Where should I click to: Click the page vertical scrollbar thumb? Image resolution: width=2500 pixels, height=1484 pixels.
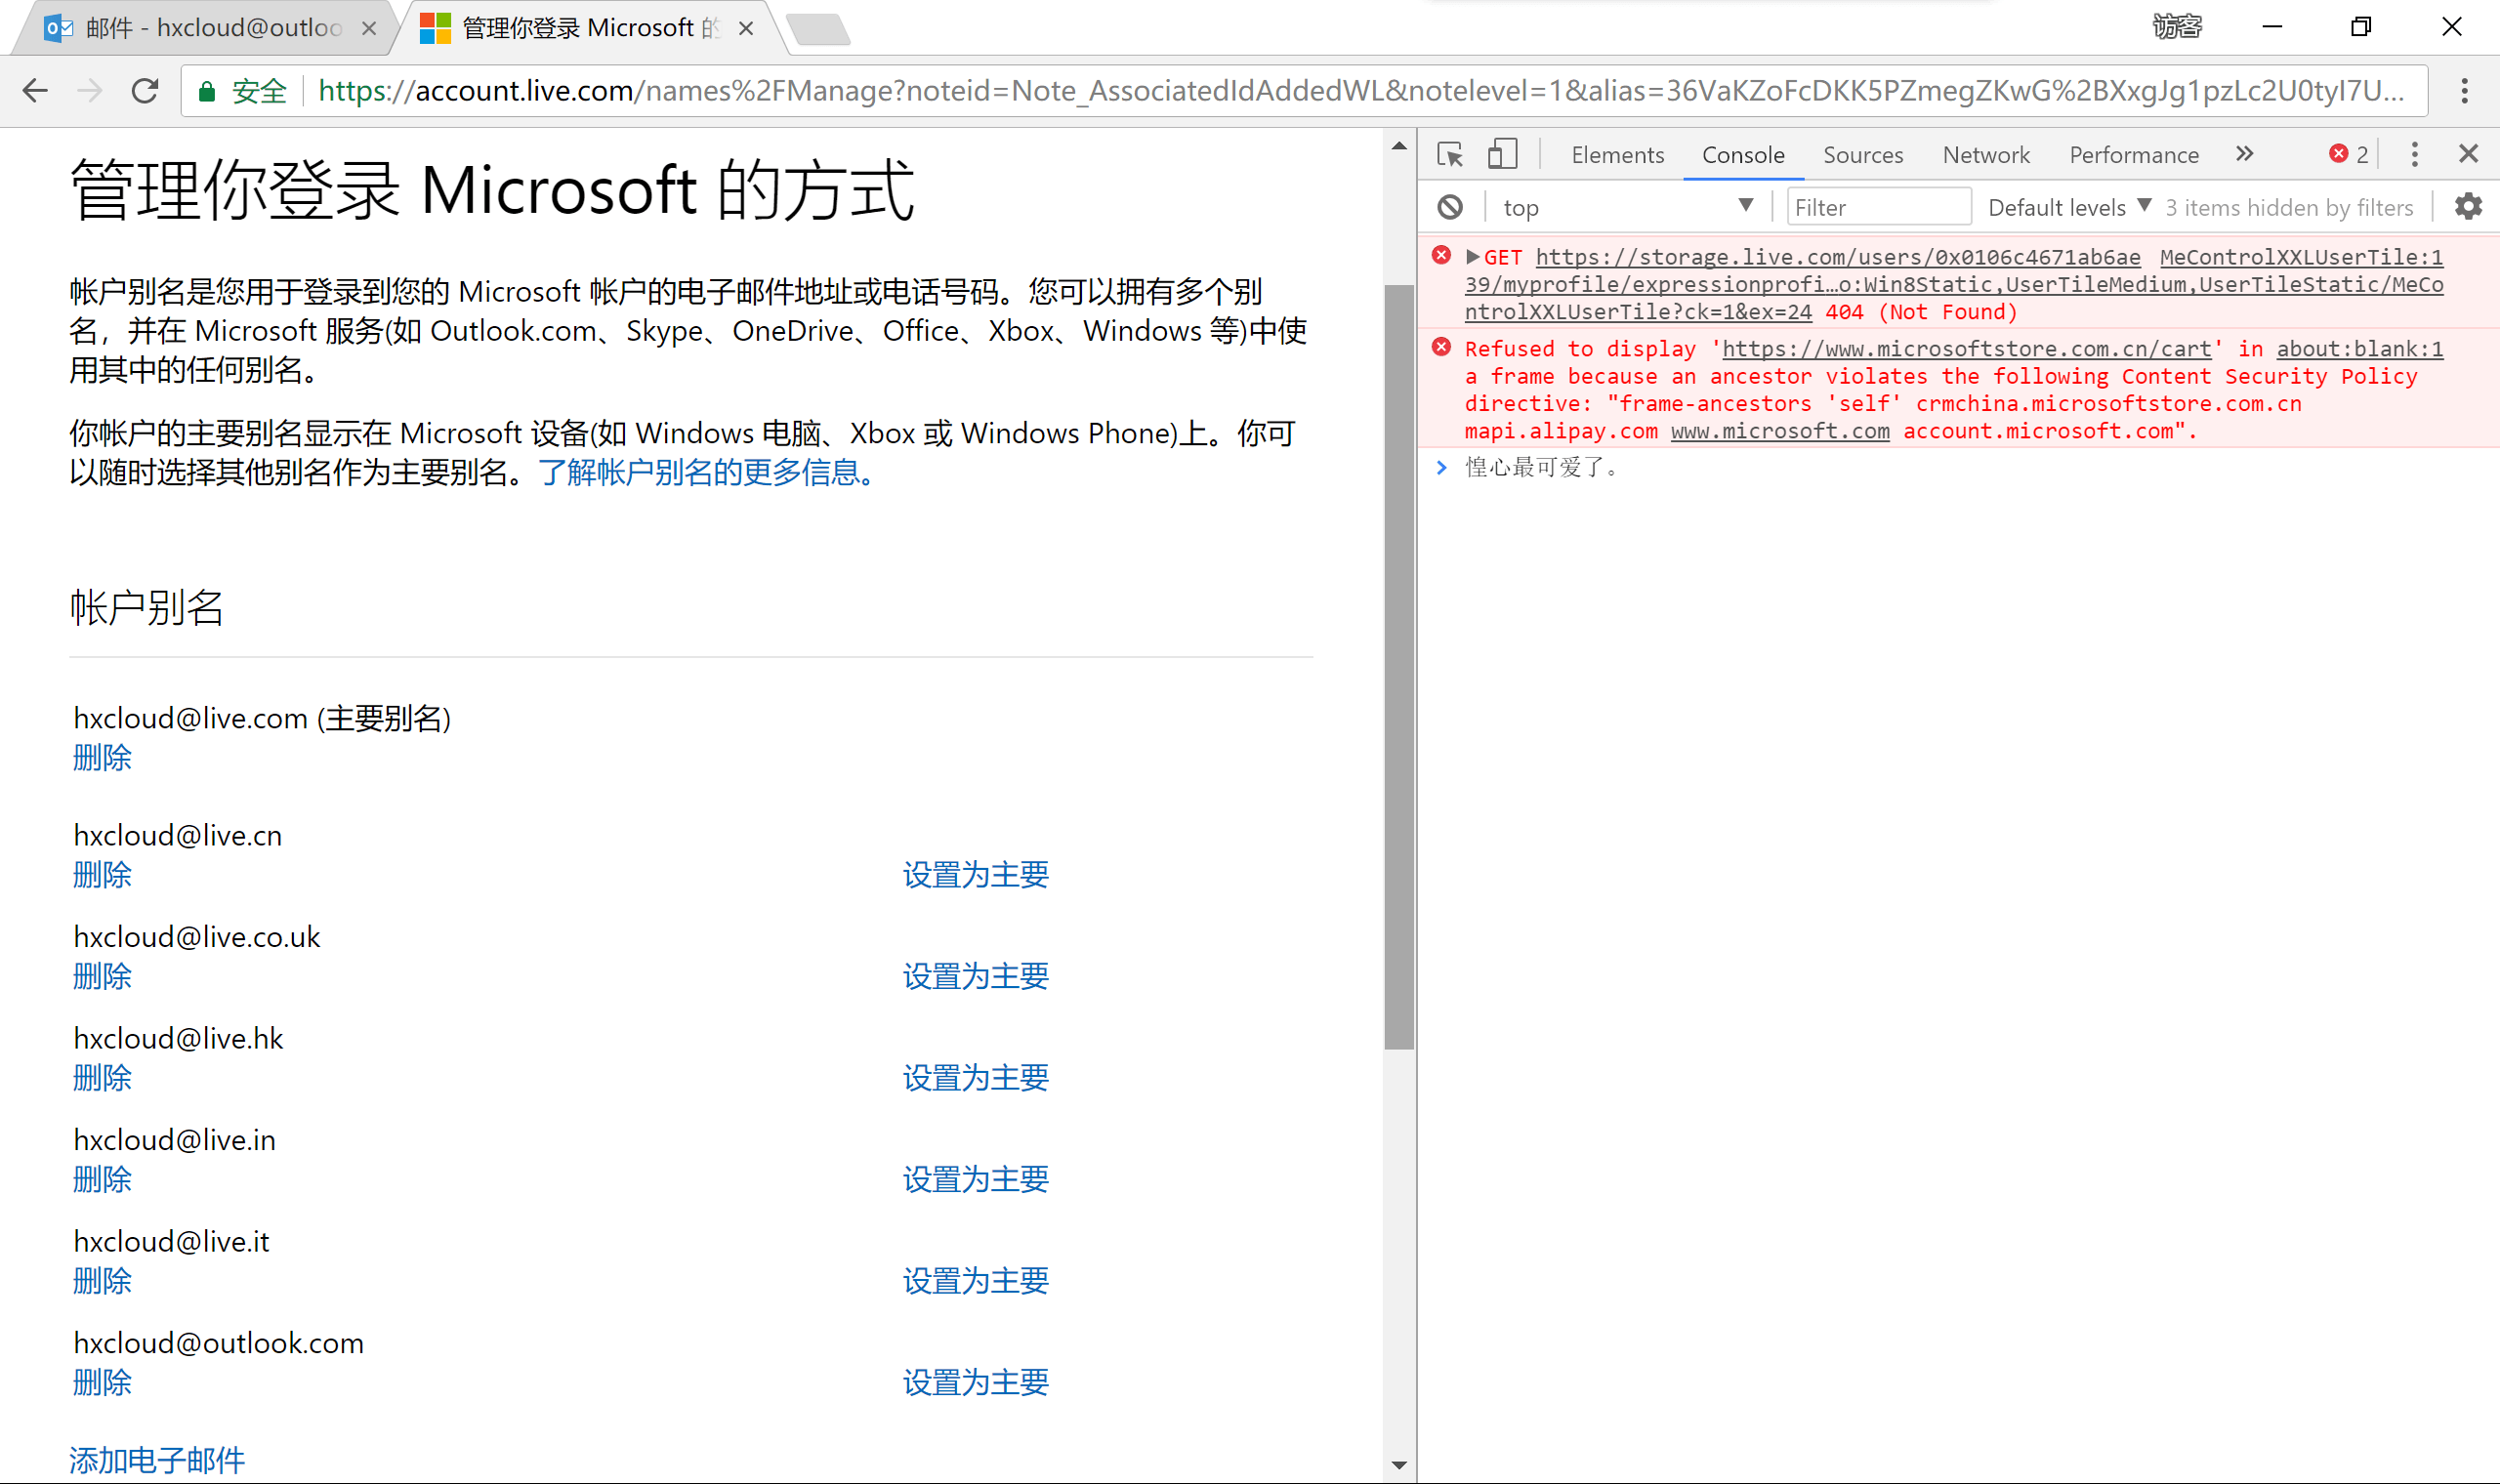1398,665
